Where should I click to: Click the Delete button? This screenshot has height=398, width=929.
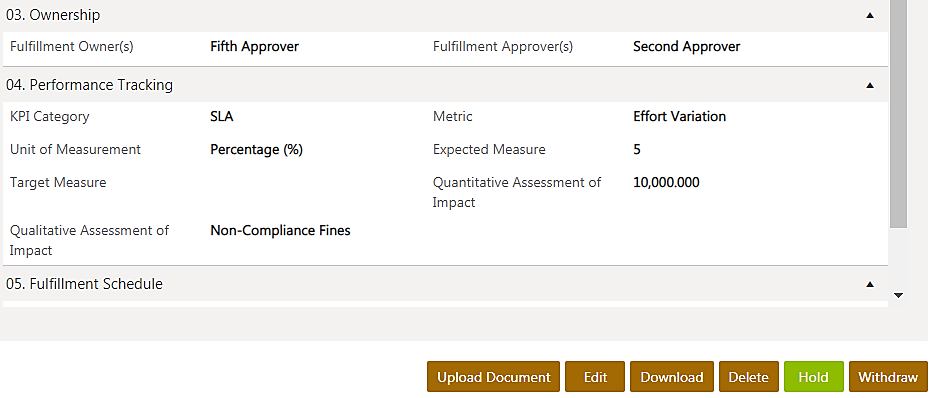pos(749,377)
